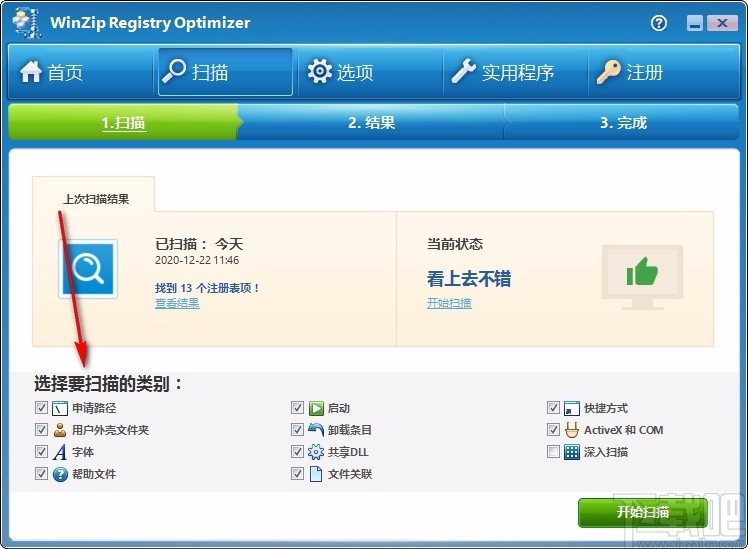The image size is (748, 549).
Task: Uncheck the 帮助文件 checkbox
Action: 42,473
